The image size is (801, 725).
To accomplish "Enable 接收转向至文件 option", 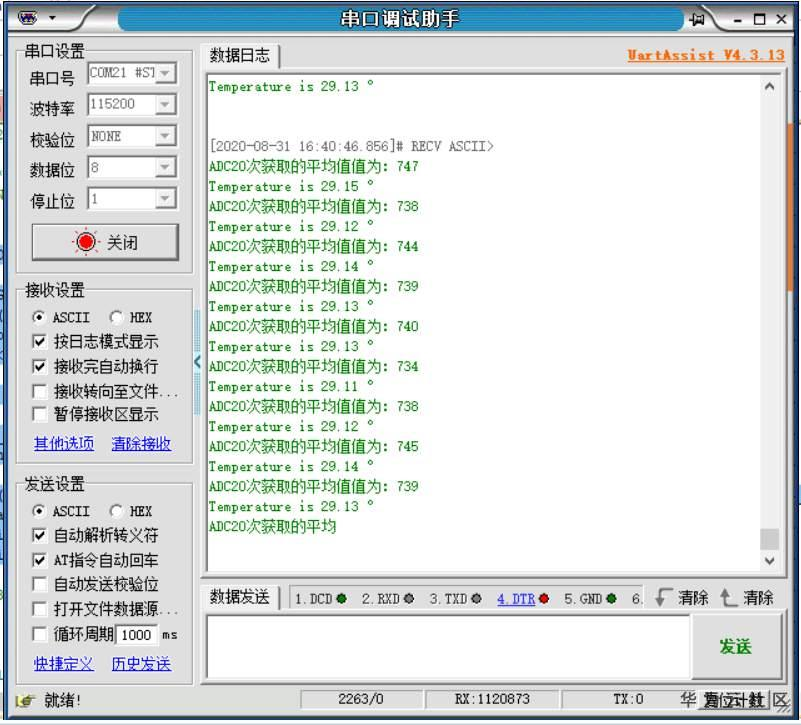I will tap(40, 391).
